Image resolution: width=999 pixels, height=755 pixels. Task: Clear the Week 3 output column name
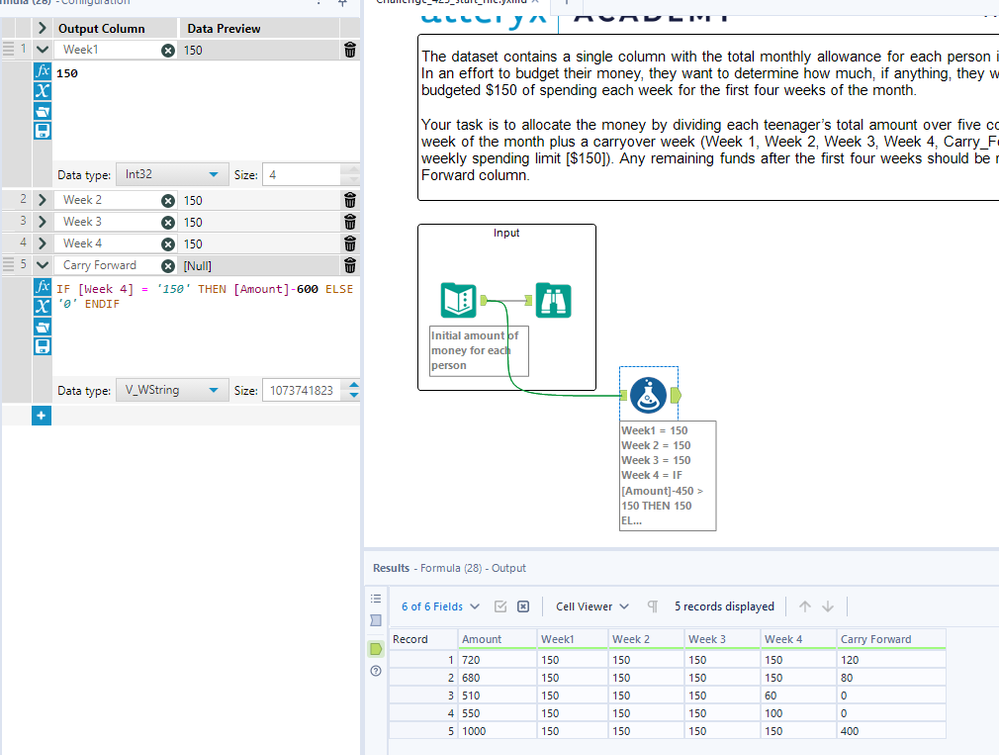tap(168, 222)
